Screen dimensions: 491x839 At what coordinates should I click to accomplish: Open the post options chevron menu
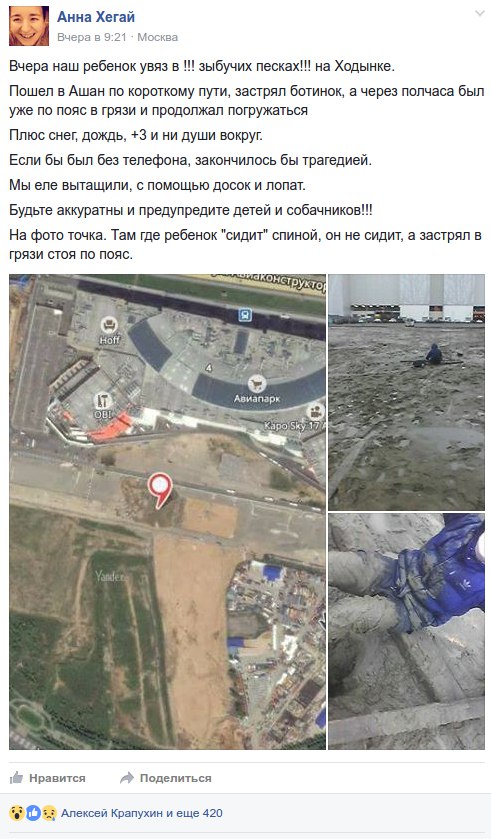(480, 13)
